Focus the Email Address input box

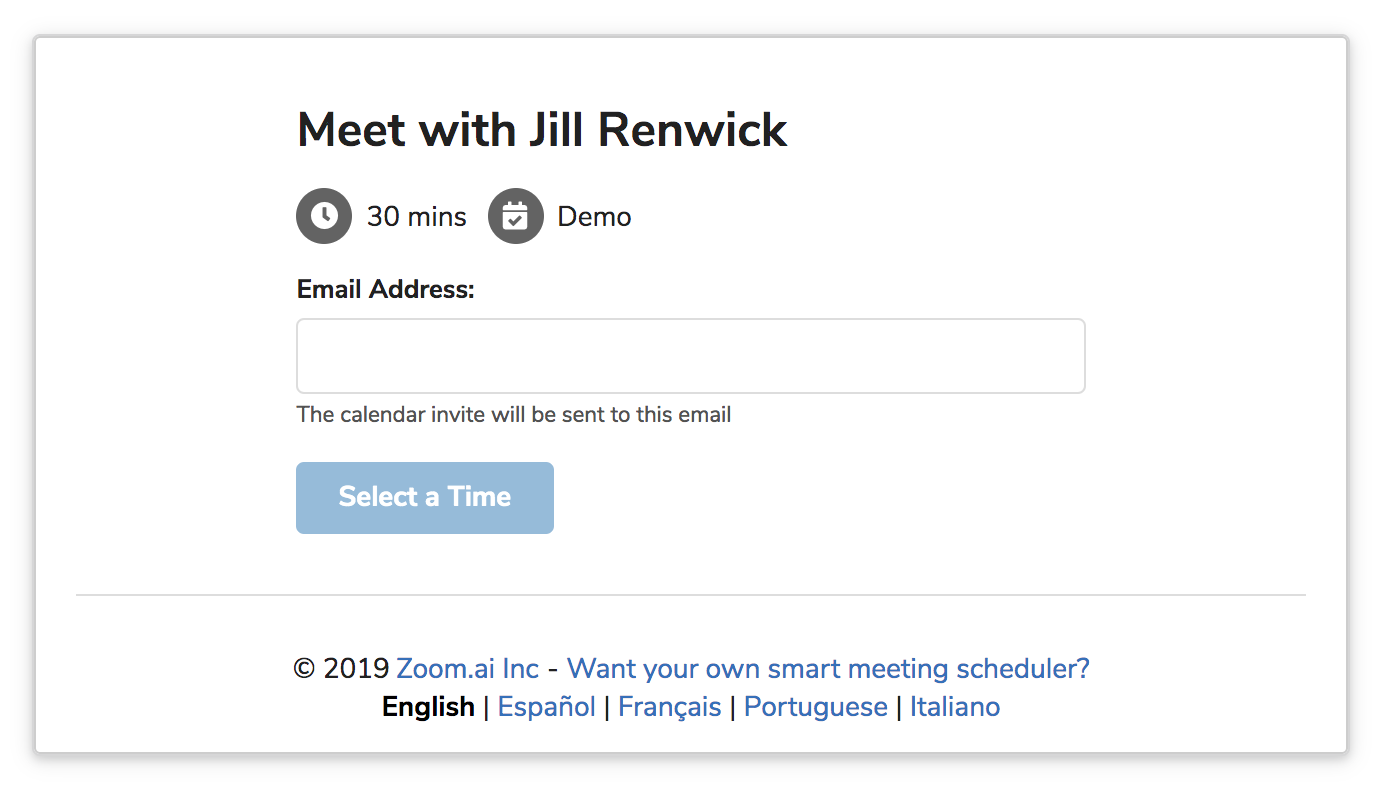pyautogui.click(x=691, y=356)
